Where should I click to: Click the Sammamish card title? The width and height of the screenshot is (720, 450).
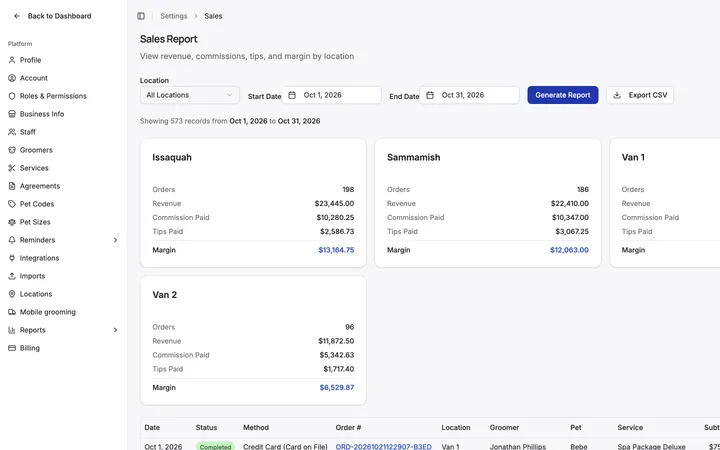[413, 158]
